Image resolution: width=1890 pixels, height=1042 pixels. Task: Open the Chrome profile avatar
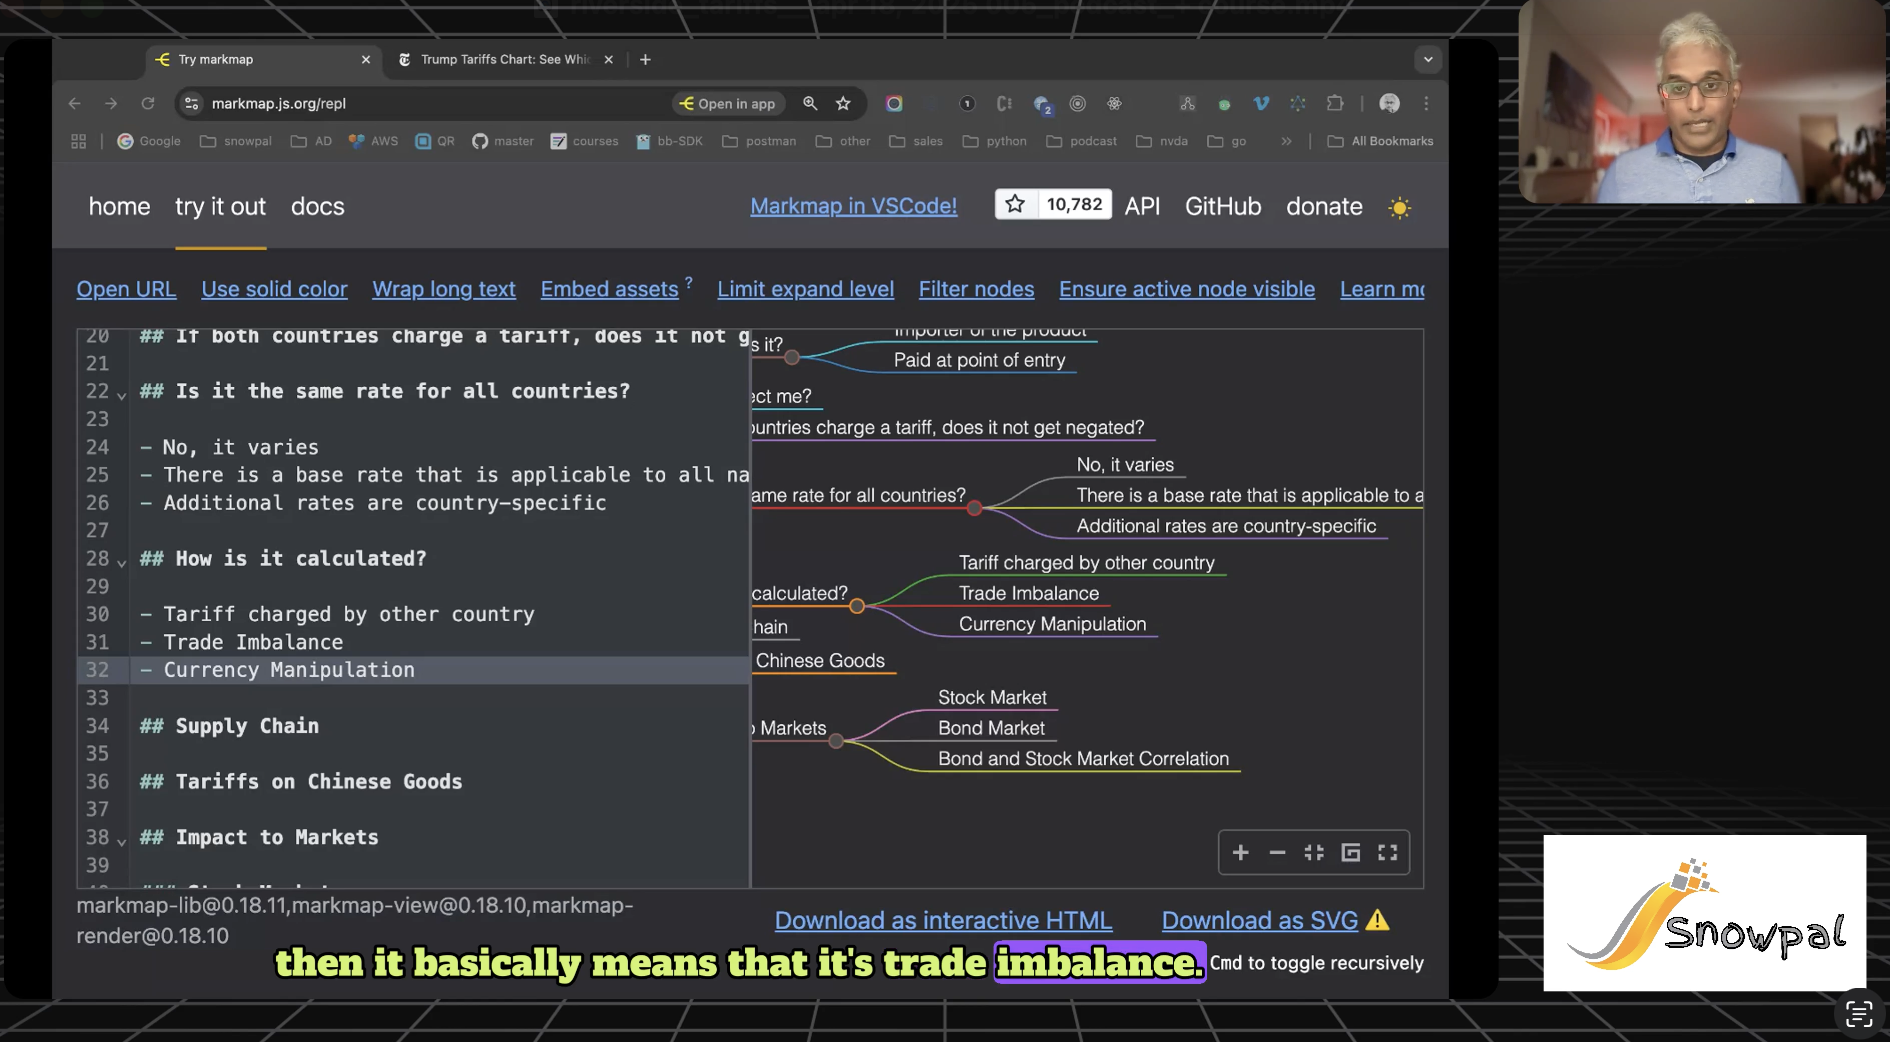(x=1389, y=103)
